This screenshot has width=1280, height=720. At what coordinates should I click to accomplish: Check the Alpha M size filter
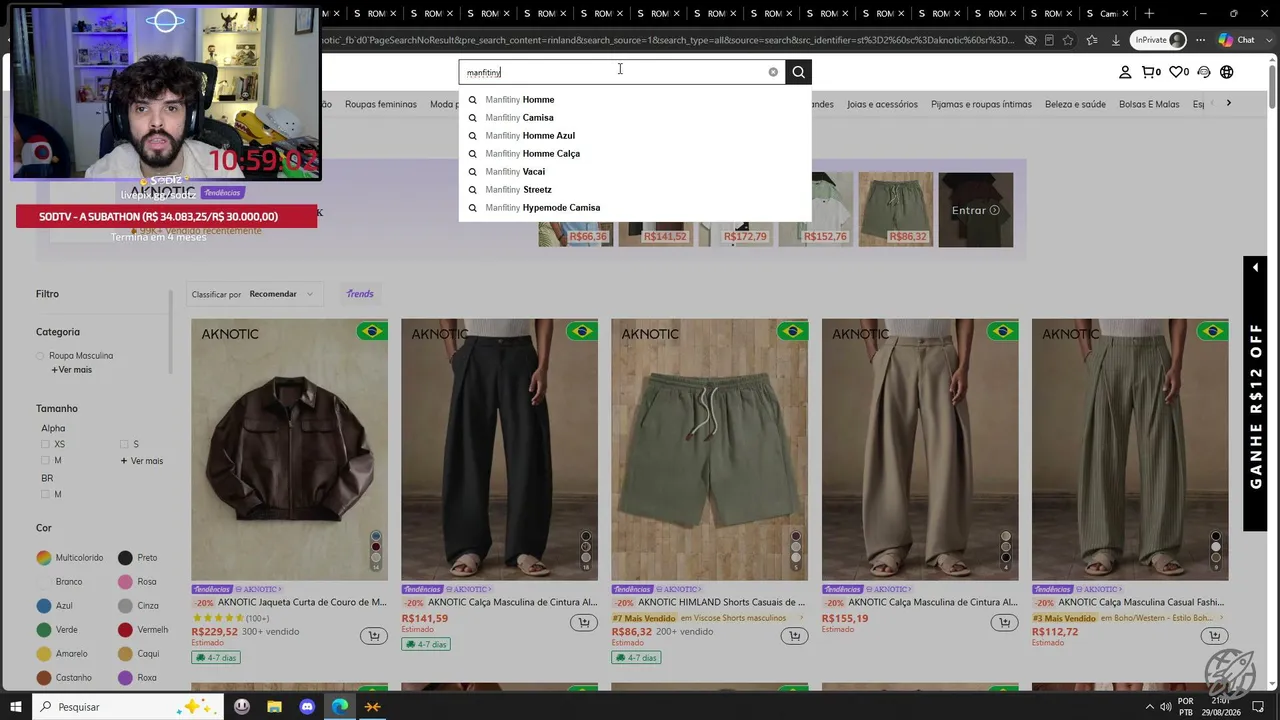tap(45, 460)
